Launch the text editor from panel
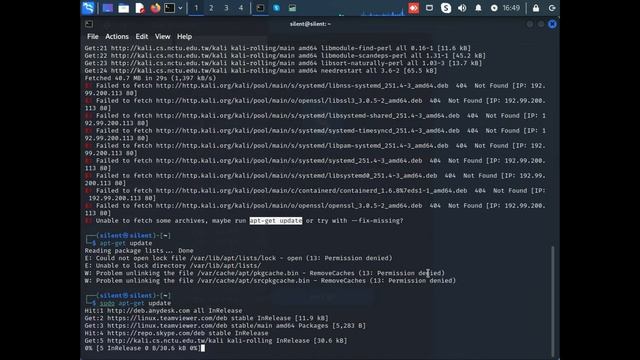The width and height of the screenshot is (640, 360). coord(140,8)
